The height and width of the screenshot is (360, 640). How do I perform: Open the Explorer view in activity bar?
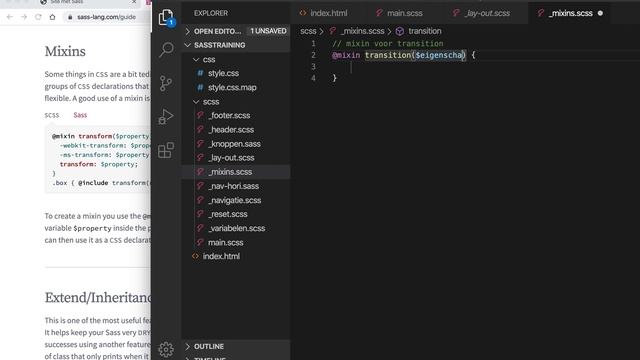coord(166,17)
